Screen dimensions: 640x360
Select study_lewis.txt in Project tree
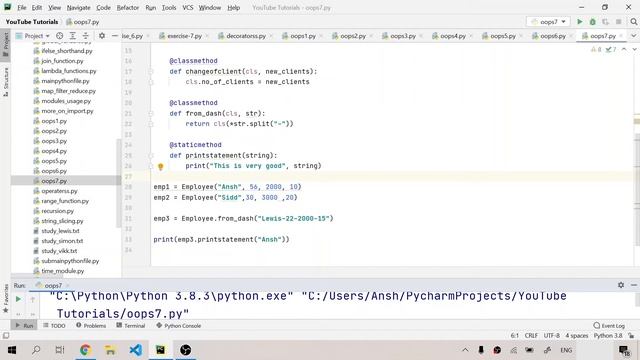coord(60,231)
